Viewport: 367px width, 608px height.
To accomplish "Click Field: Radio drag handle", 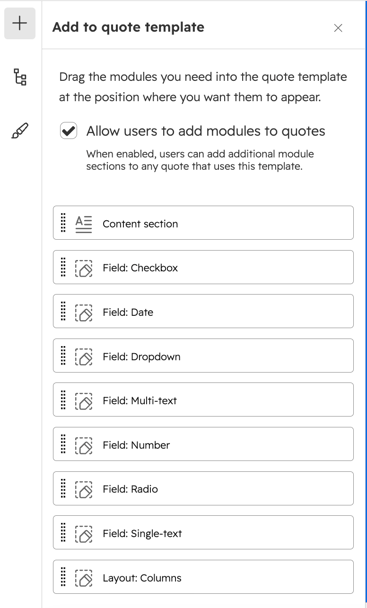I will pyautogui.click(x=63, y=488).
